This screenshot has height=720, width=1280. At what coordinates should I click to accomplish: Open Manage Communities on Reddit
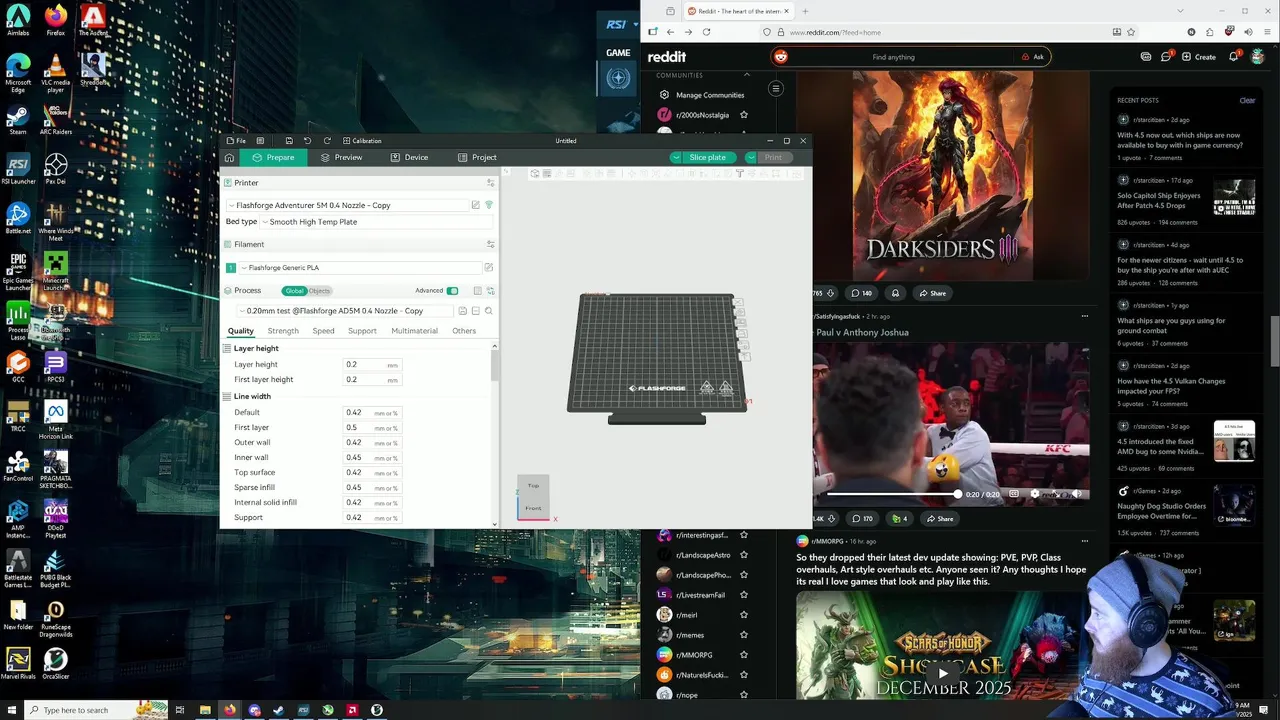click(701, 95)
